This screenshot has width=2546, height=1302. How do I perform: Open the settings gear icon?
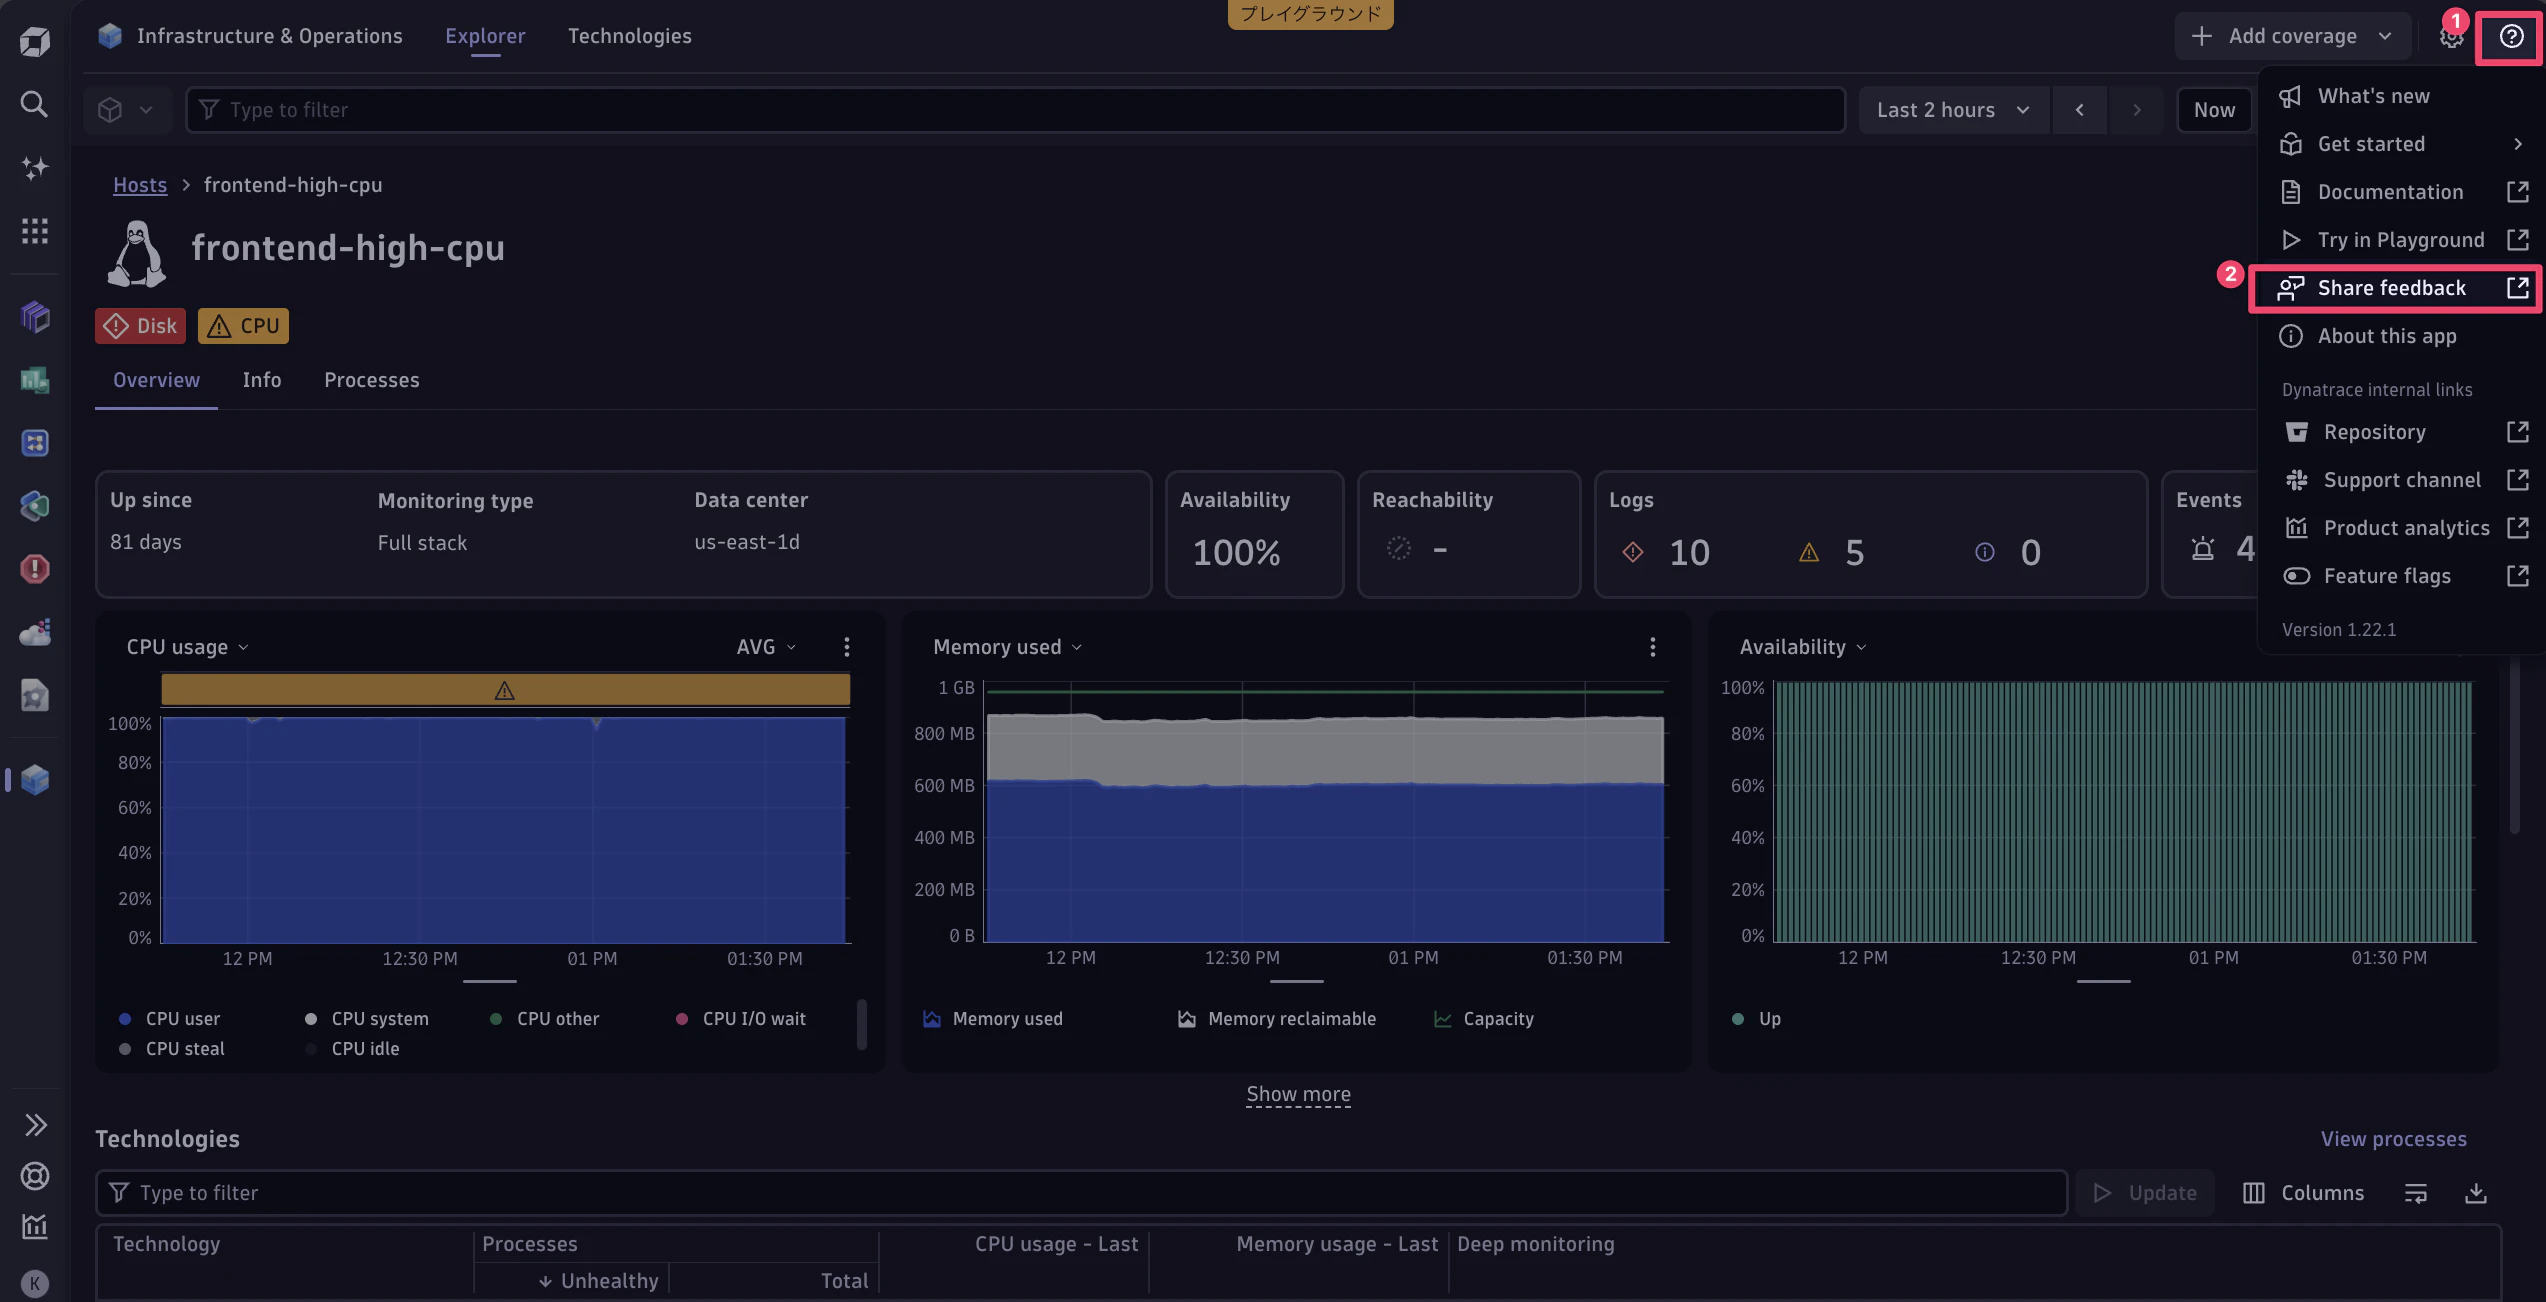pyautogui.click(x=2451, y=37)
